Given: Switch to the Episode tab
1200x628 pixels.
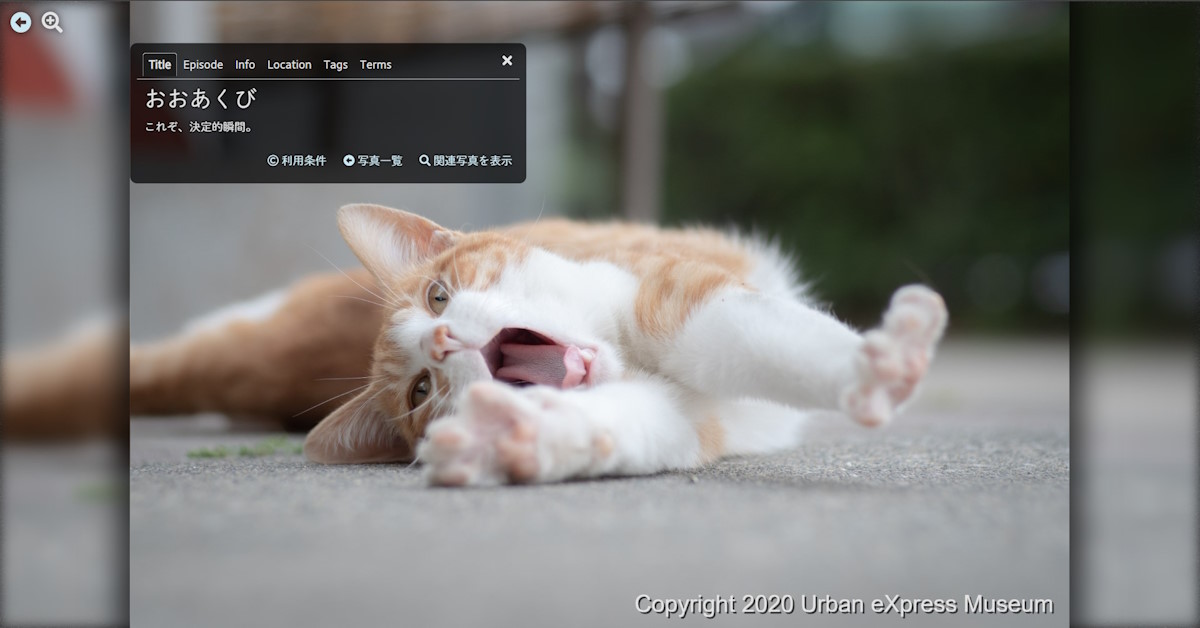Looking at the screenshot, I should point(203,65).
